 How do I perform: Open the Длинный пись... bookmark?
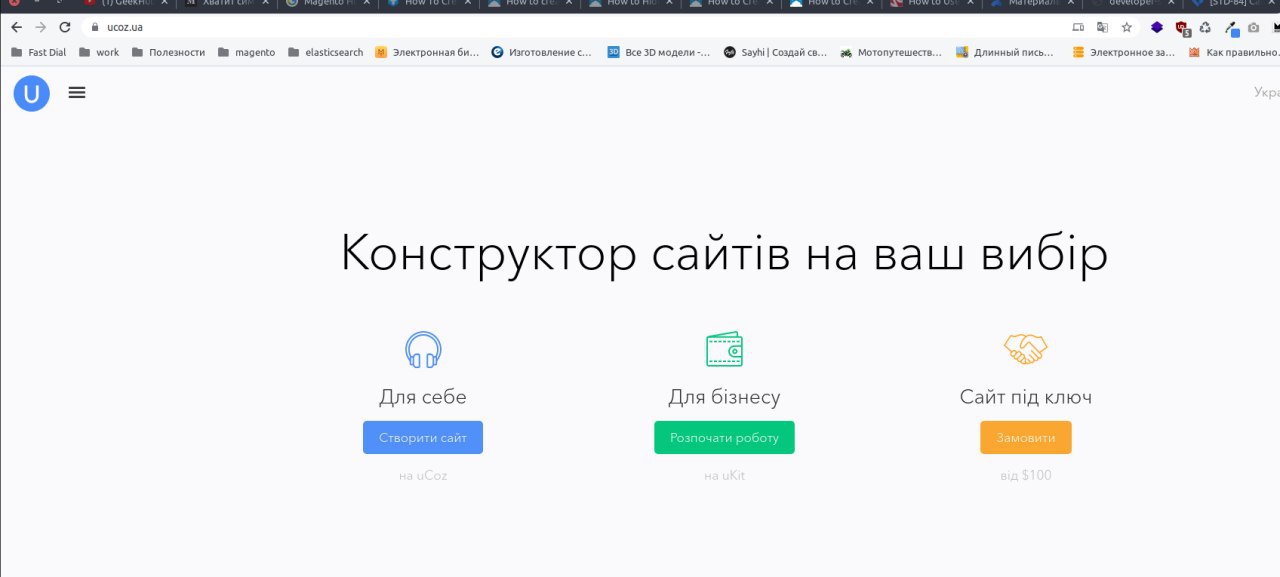(x=1007, y=52)
